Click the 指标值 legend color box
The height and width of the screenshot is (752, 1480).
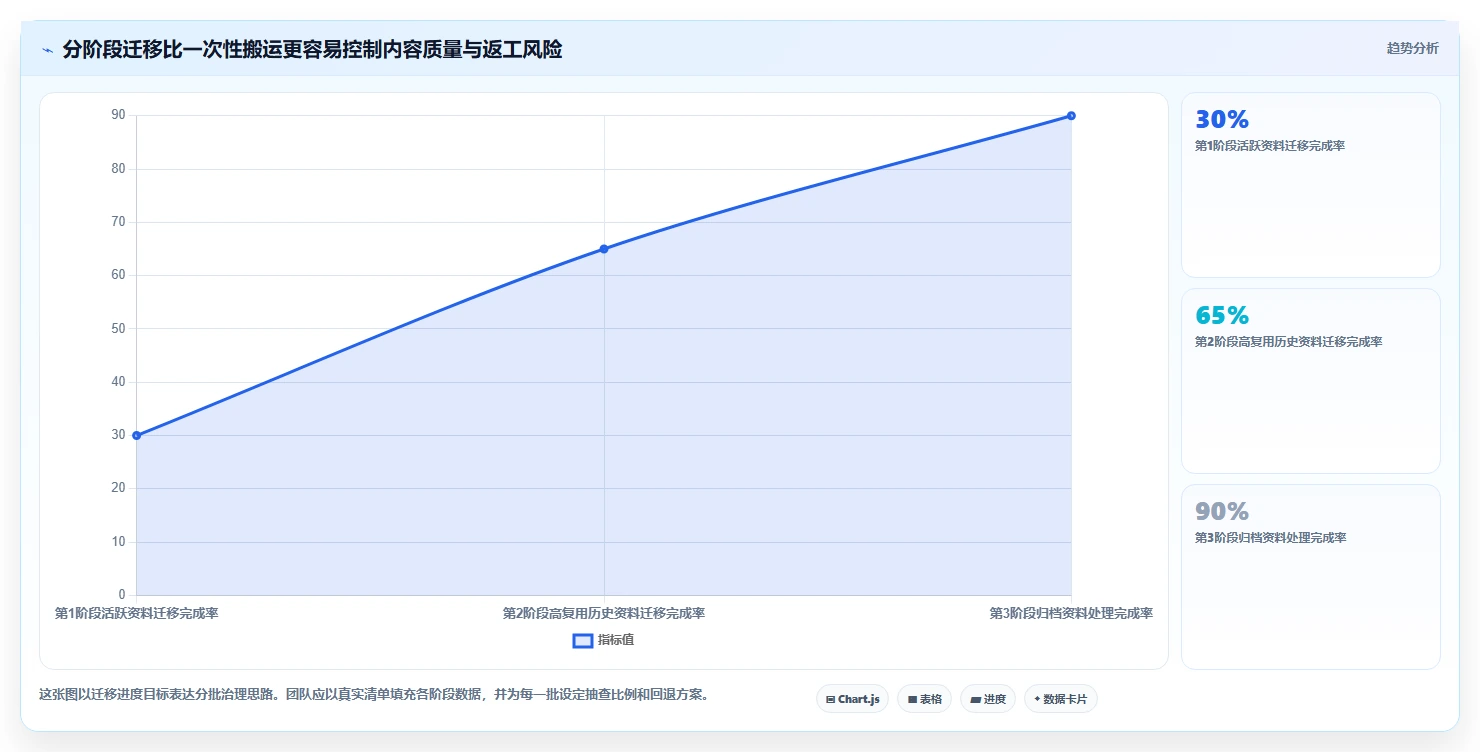coord(583,640)
